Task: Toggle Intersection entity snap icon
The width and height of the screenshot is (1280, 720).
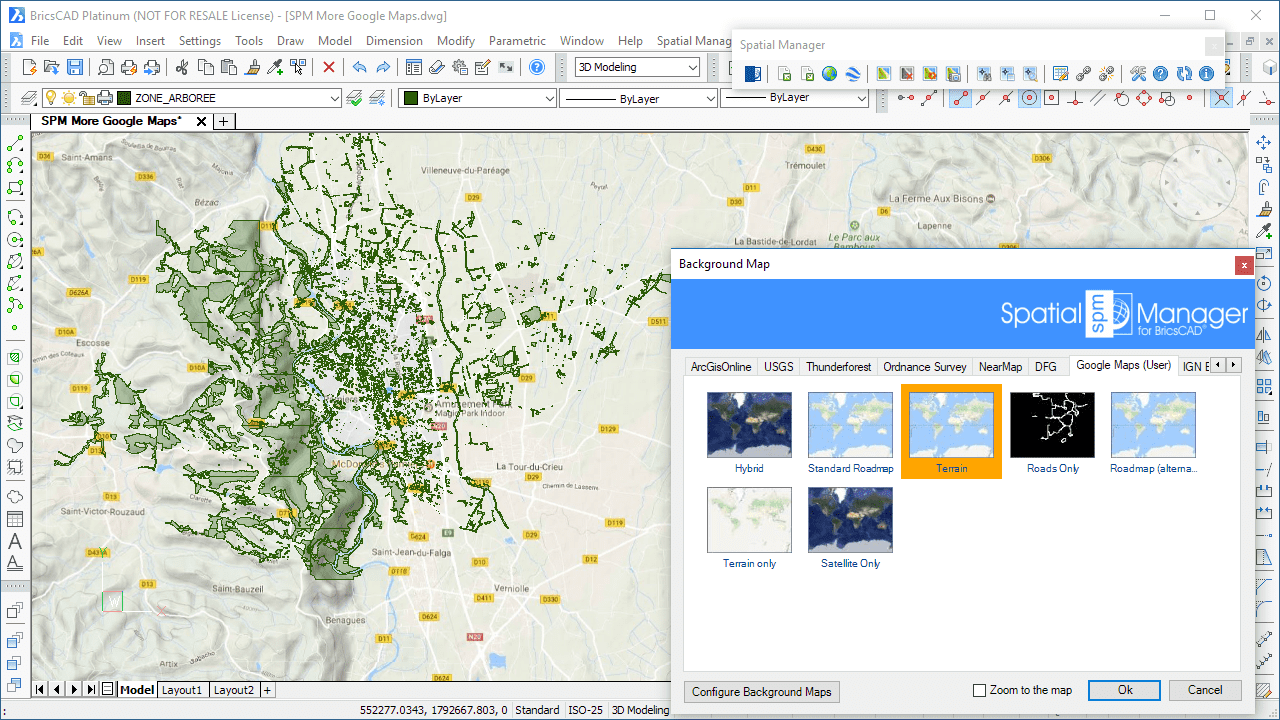Action: pos(1220,98)
